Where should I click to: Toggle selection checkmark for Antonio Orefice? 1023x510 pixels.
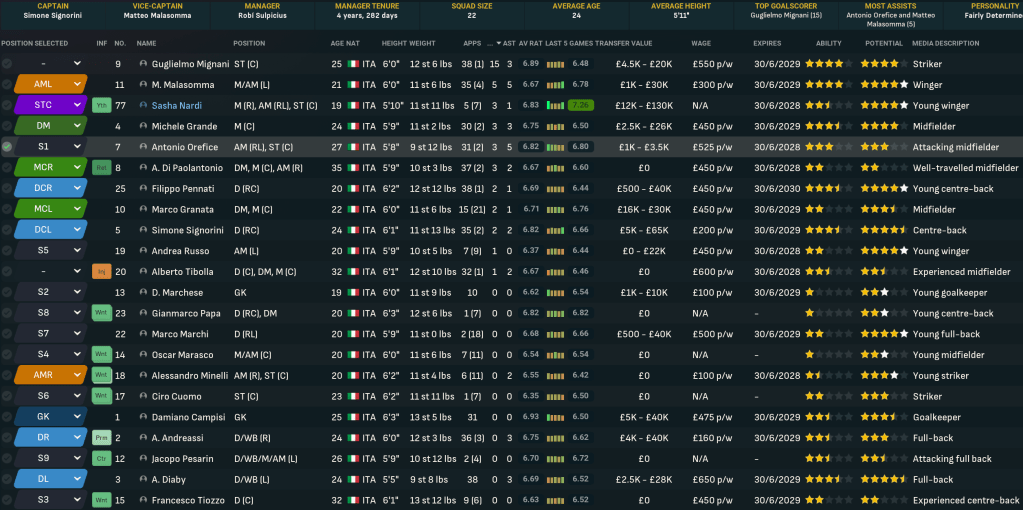[x=7, y=147]
